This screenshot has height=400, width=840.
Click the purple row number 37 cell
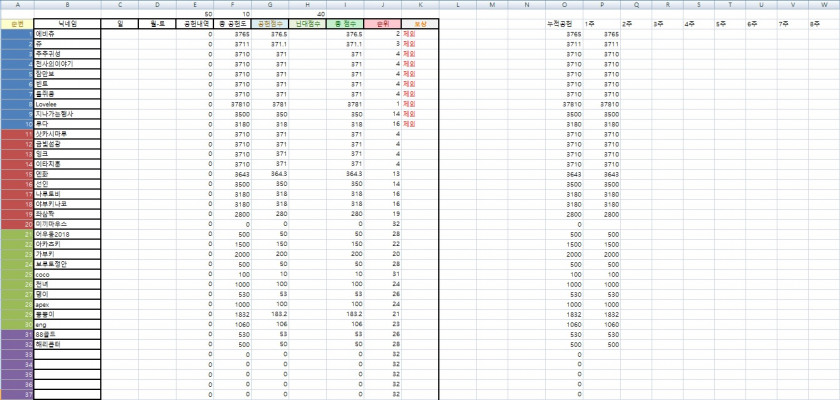point(17,393)
